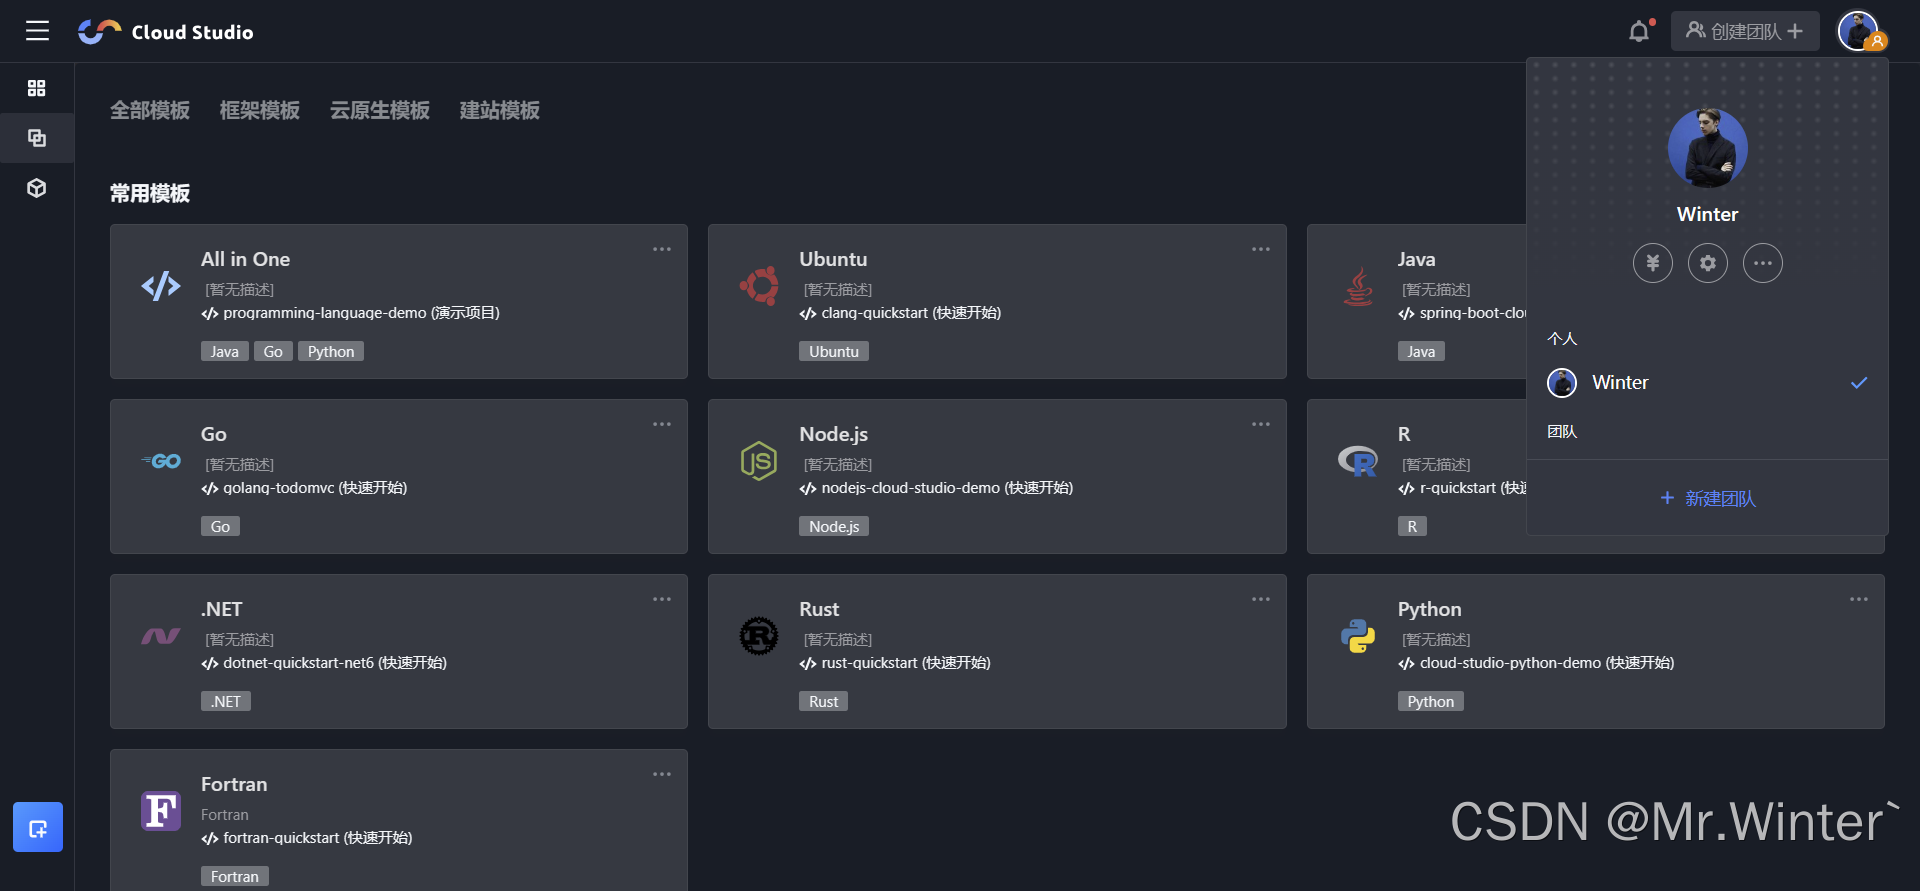Click the R logo icon

coord(1358,461)
